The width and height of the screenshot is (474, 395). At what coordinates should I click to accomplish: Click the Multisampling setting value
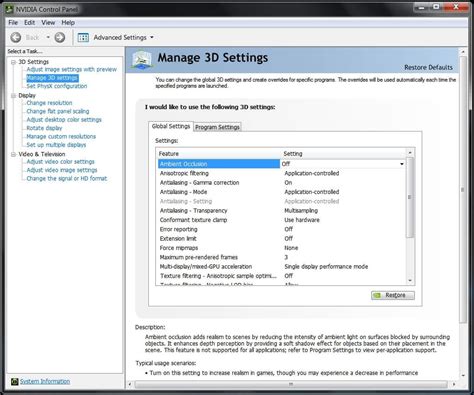pos(301,211)
